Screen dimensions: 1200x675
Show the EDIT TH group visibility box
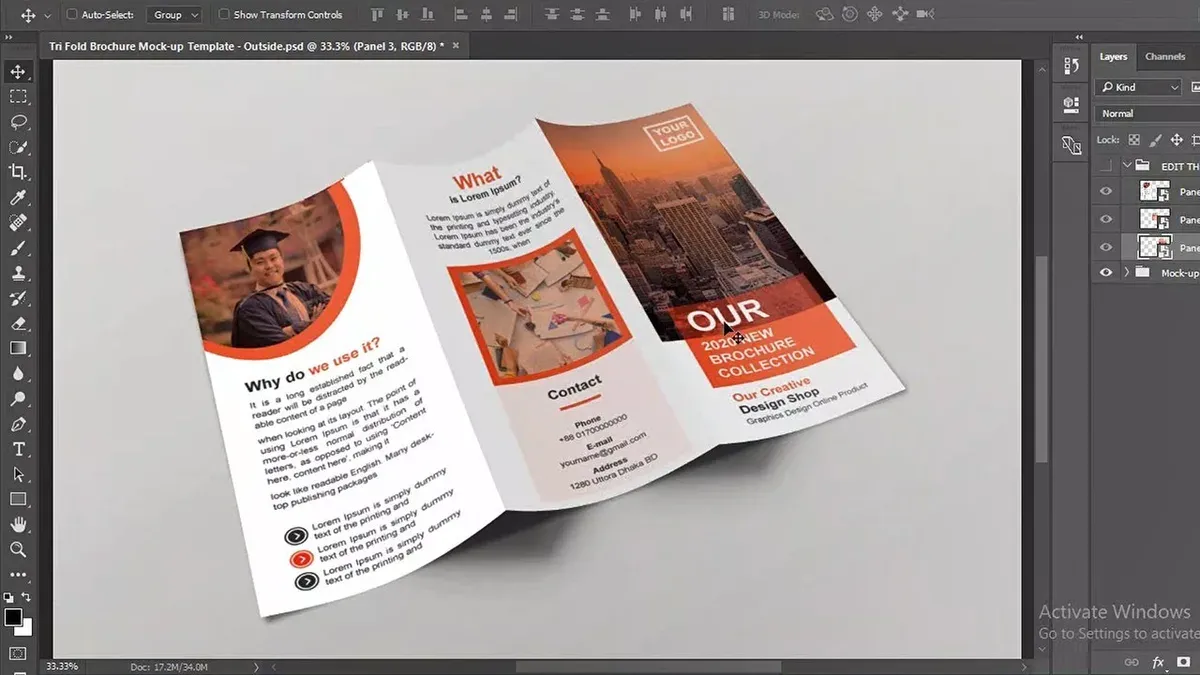pyautogui.click(x=1106, y=166)
